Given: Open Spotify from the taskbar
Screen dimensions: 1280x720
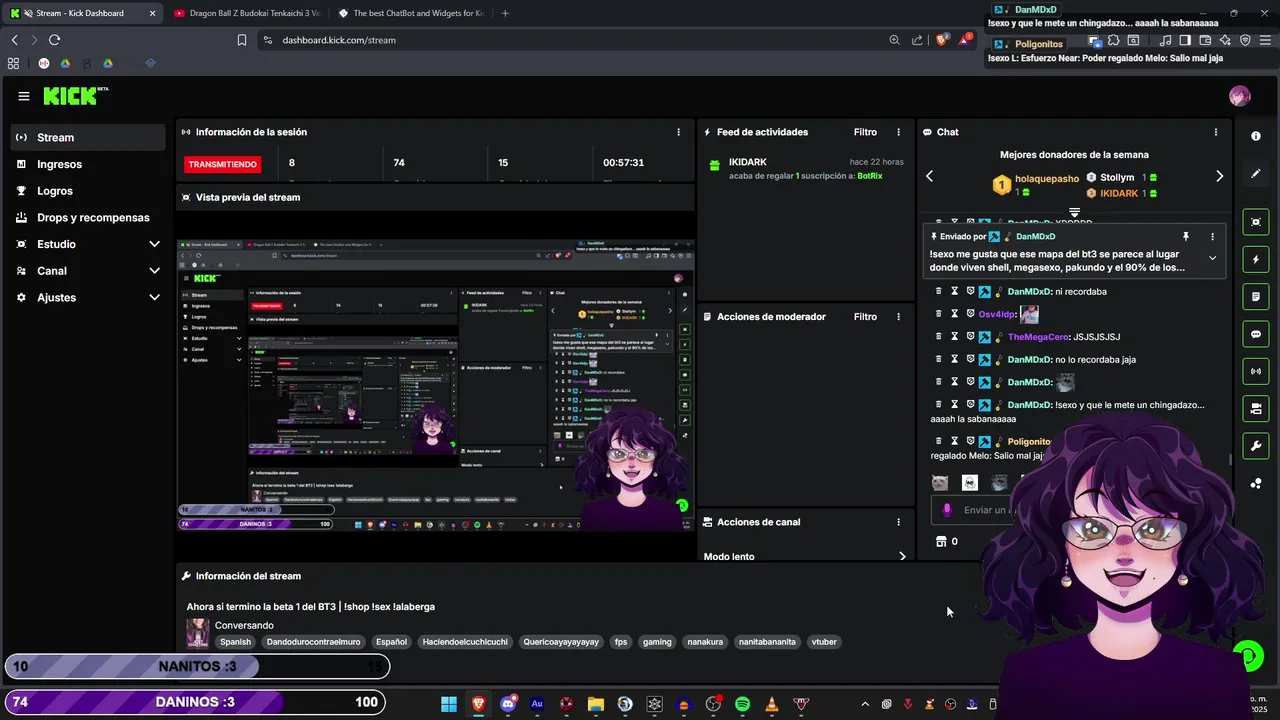Looking at the screenshot, I should click(x=742, y=704).
